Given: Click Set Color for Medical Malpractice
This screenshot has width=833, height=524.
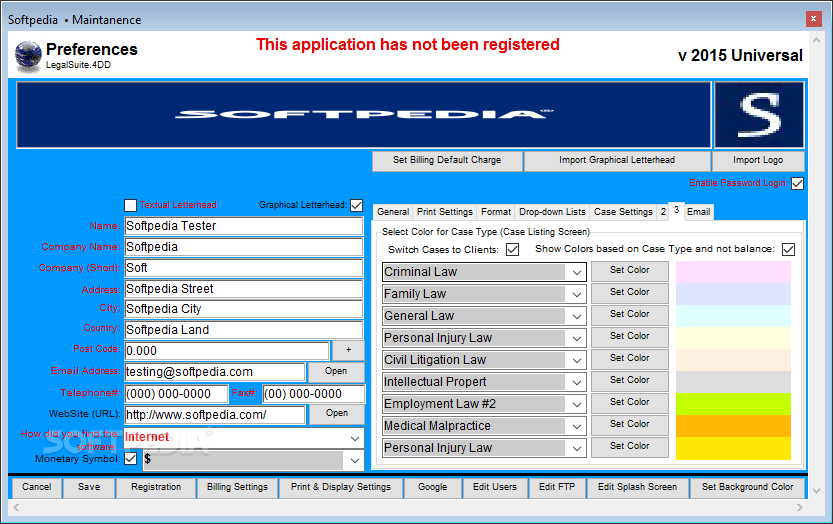Looking at the screenshot, I should point(630,424).
